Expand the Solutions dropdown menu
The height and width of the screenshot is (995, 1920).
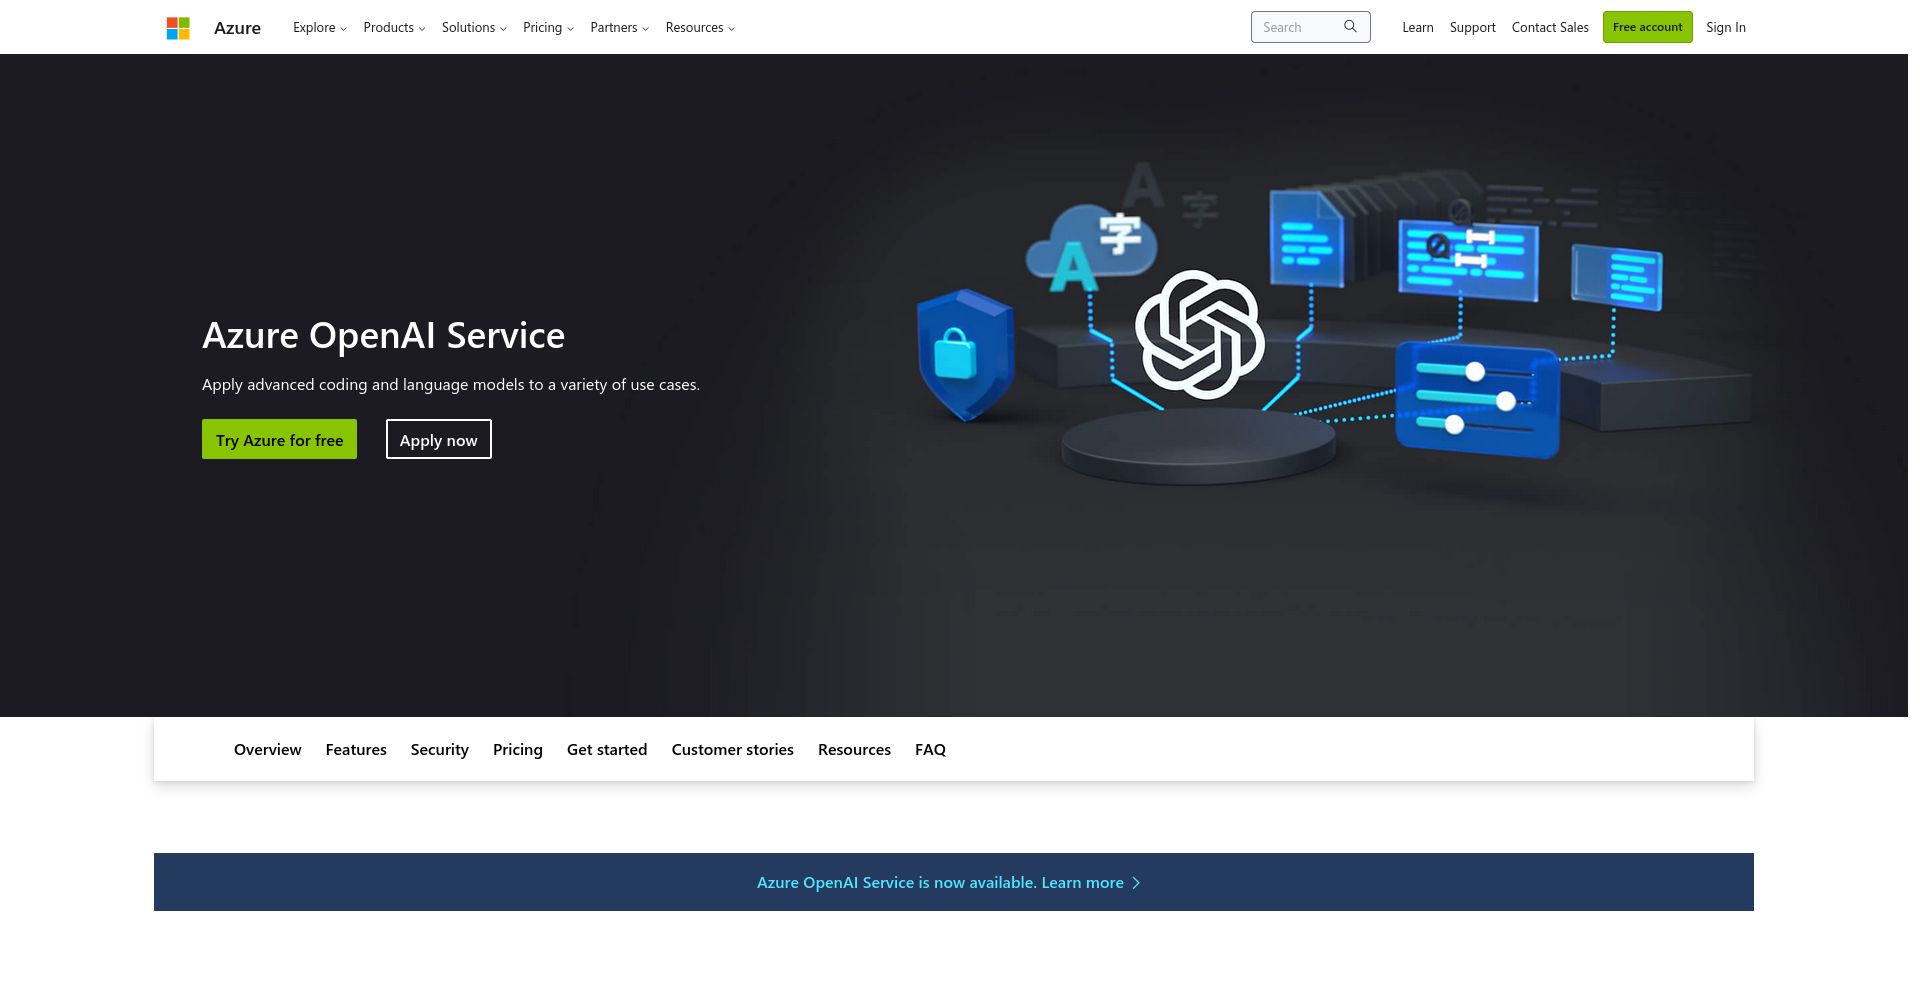pos(474,28)
